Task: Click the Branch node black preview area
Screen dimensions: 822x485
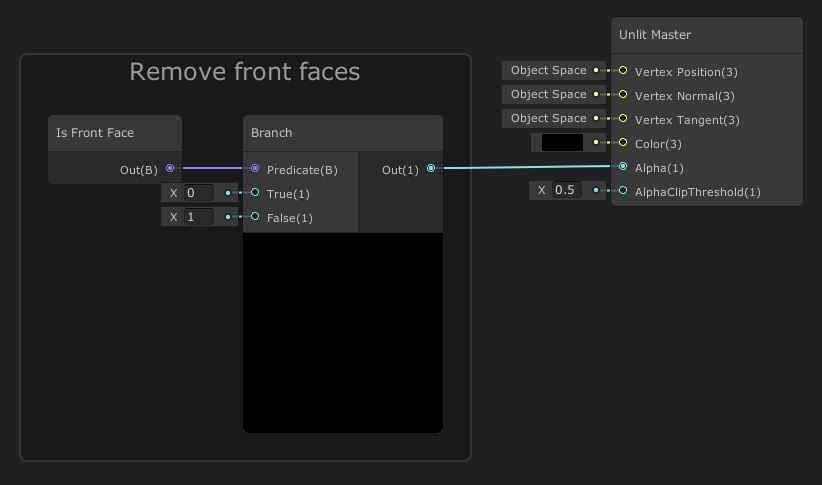Action: pos(343,332)
